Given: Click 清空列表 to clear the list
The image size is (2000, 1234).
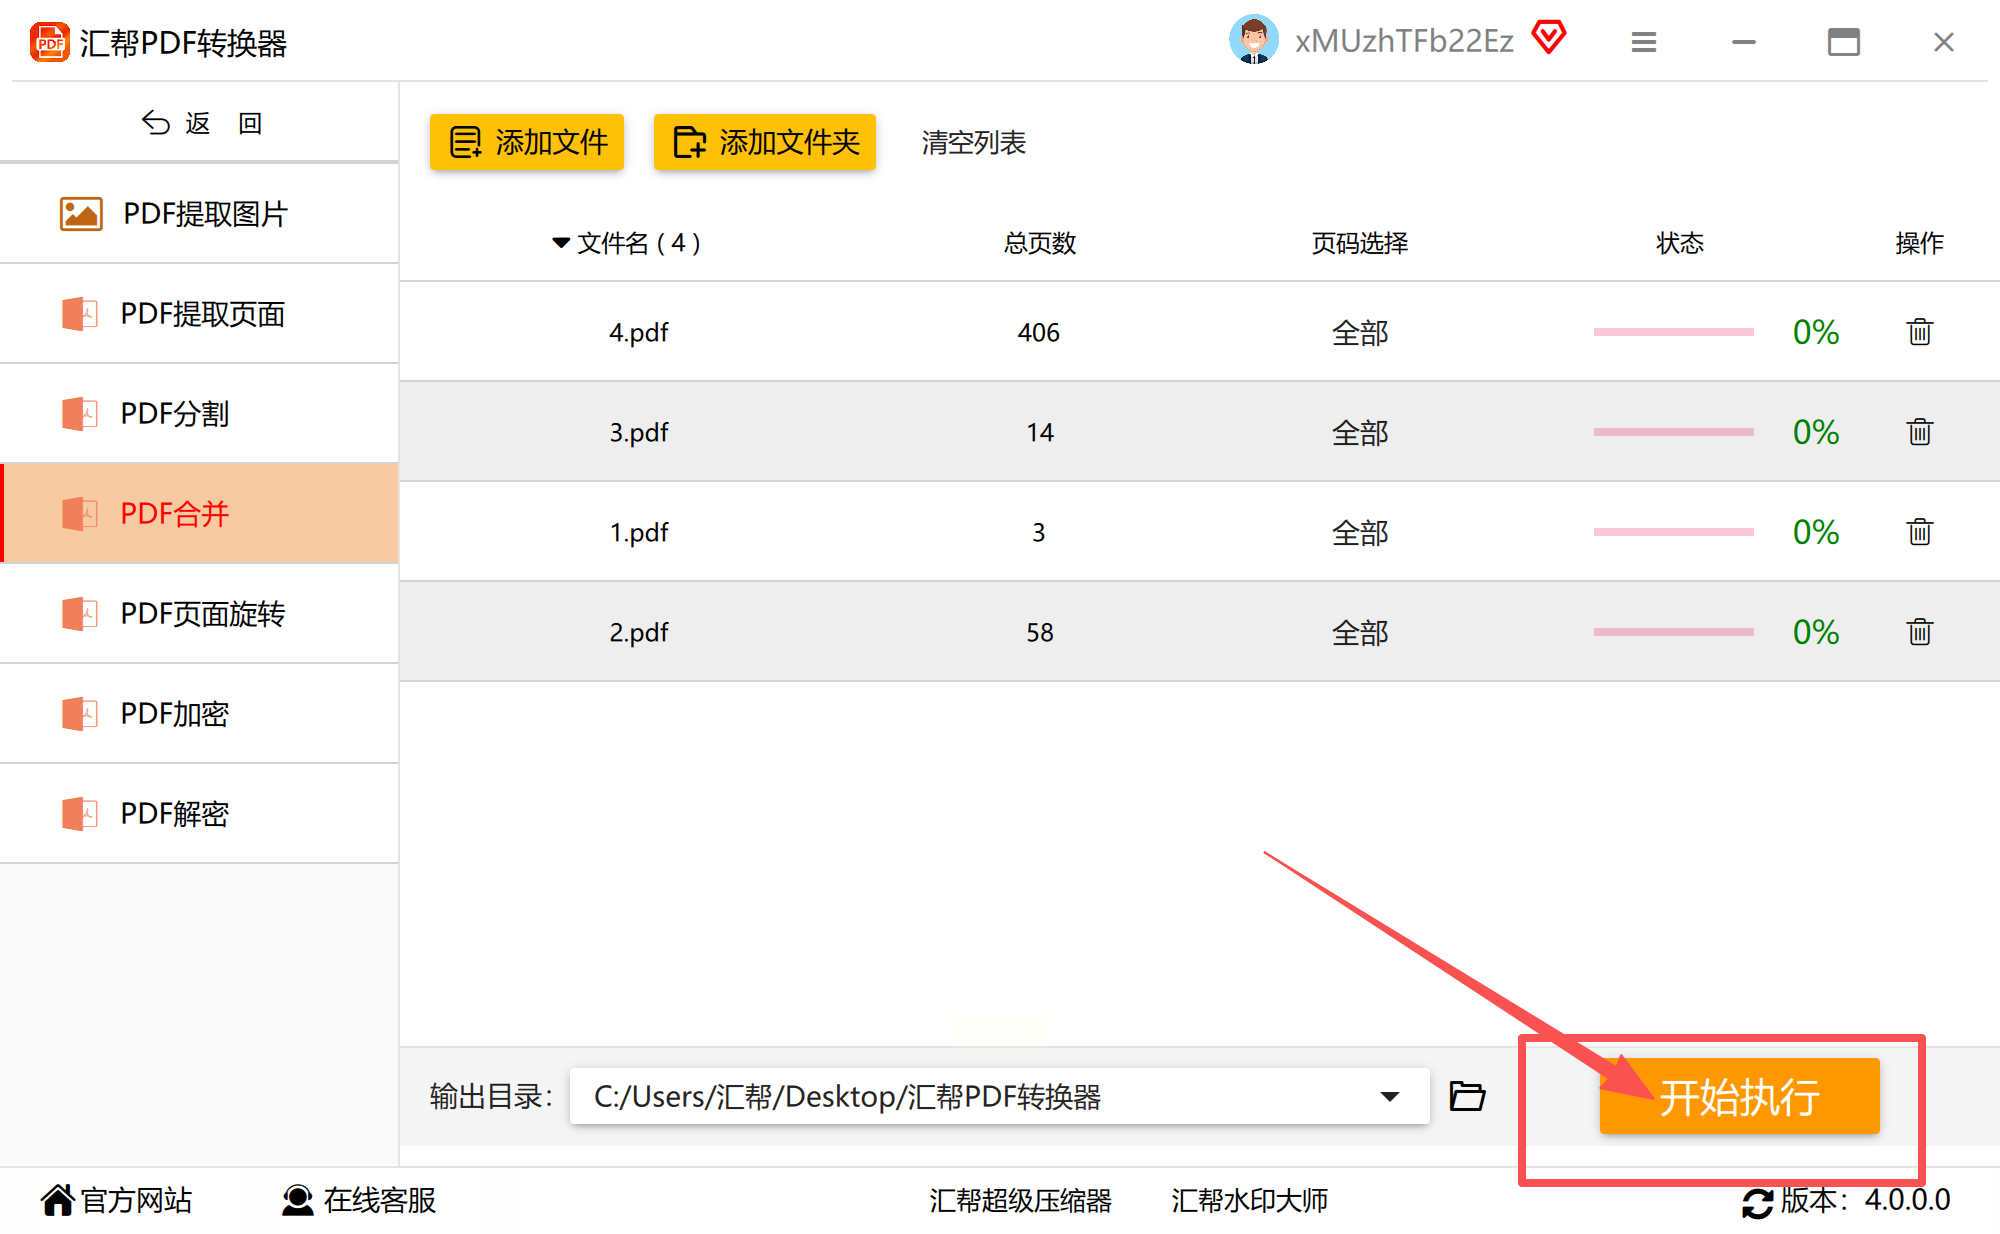Looking at the screenshot, I should [x=973, y=142].
